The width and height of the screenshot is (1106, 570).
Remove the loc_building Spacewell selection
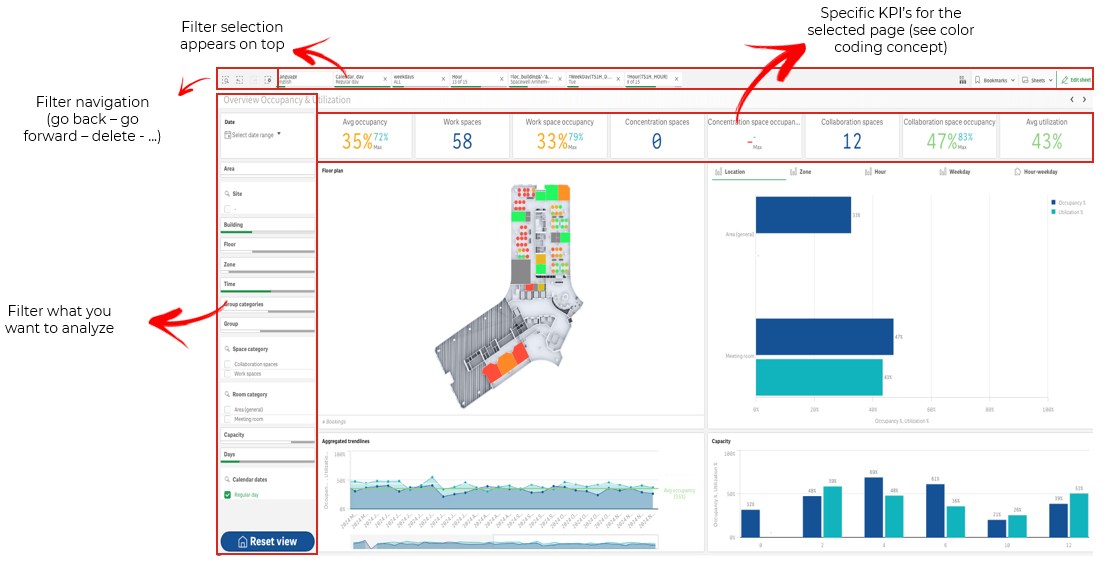pos(560,79)
